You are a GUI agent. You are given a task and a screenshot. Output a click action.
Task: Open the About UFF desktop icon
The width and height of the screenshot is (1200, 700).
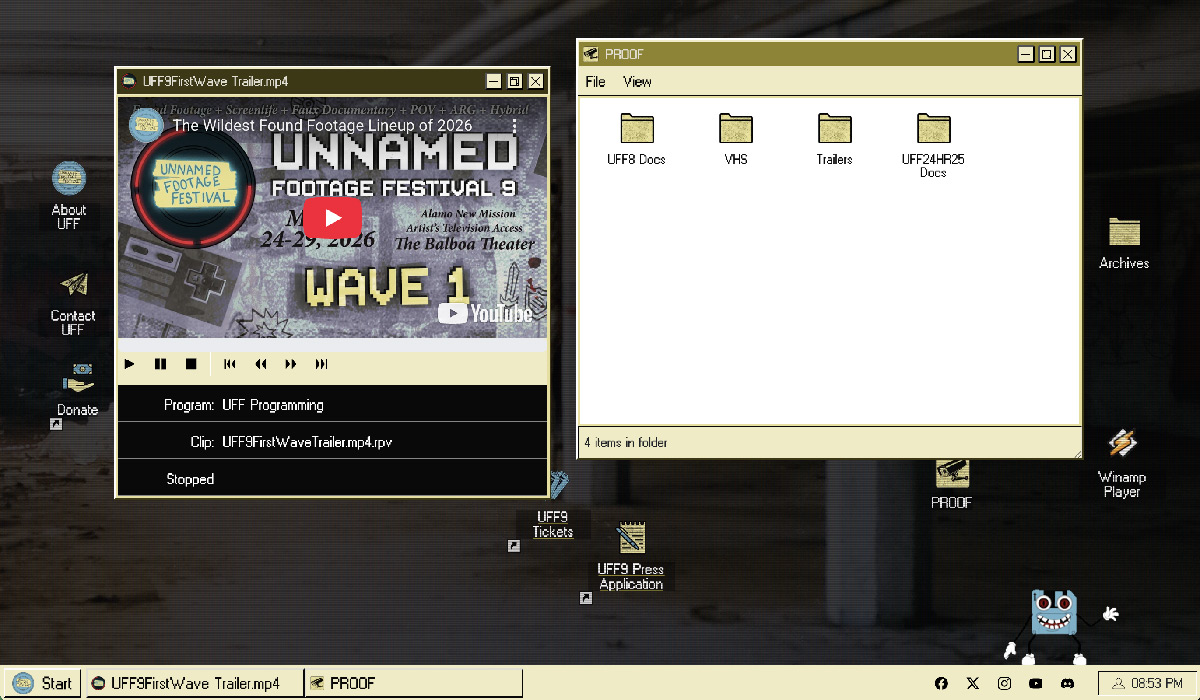[69, 180]
